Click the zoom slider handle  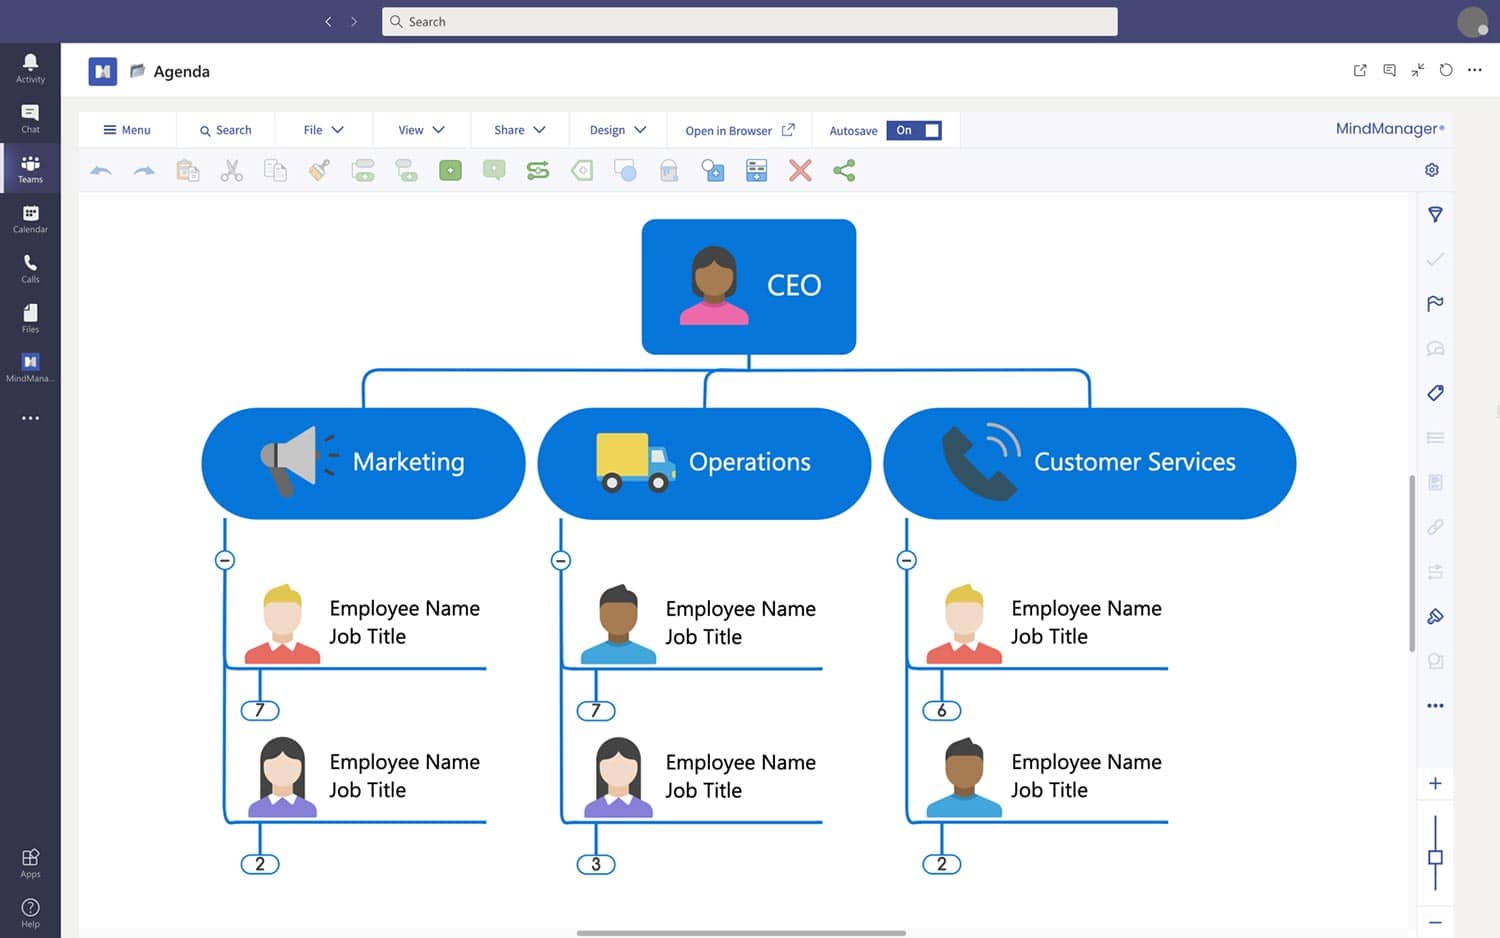[x=1435, y=857]
